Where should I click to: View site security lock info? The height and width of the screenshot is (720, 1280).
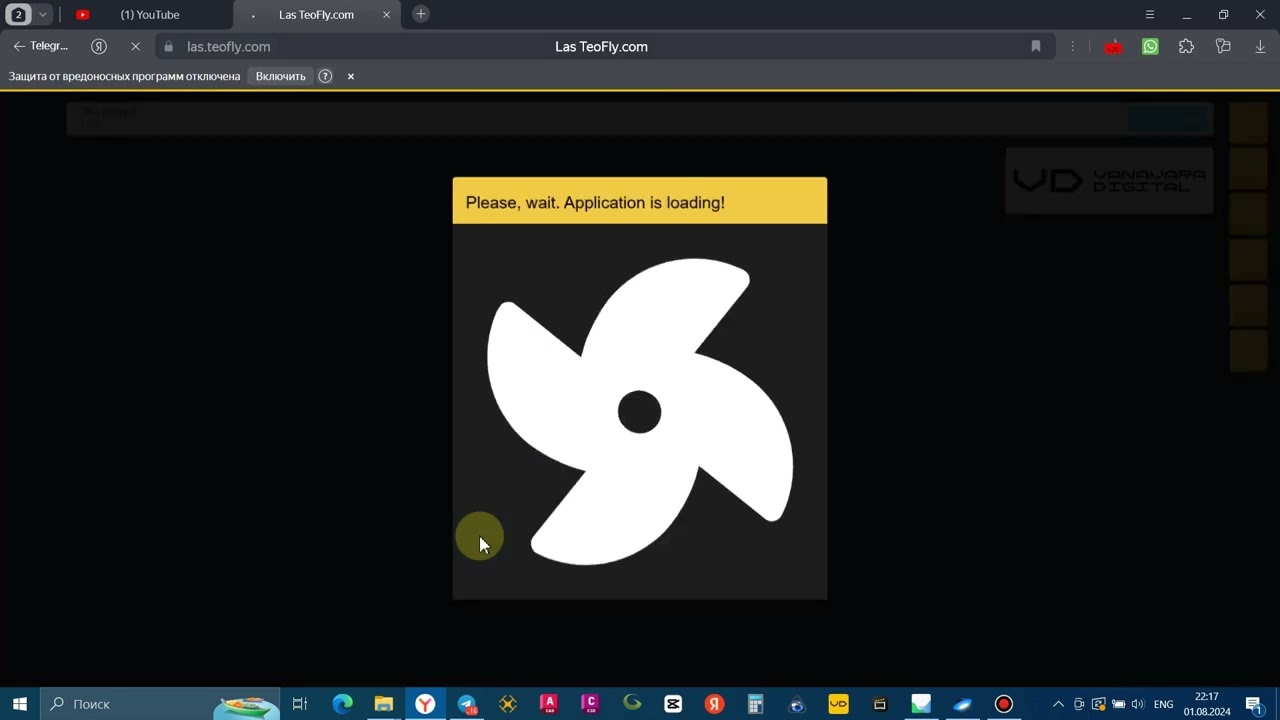coord(168,47)
